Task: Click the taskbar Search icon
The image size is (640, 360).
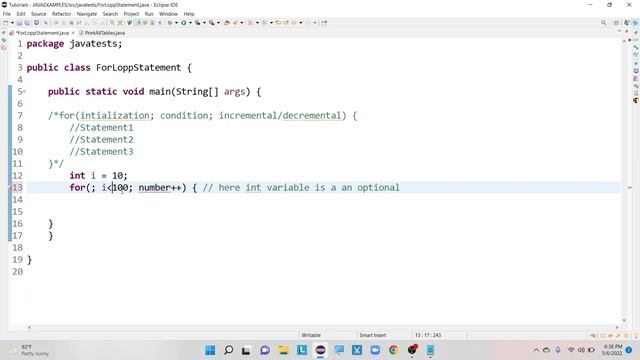Action: (229, 350)
